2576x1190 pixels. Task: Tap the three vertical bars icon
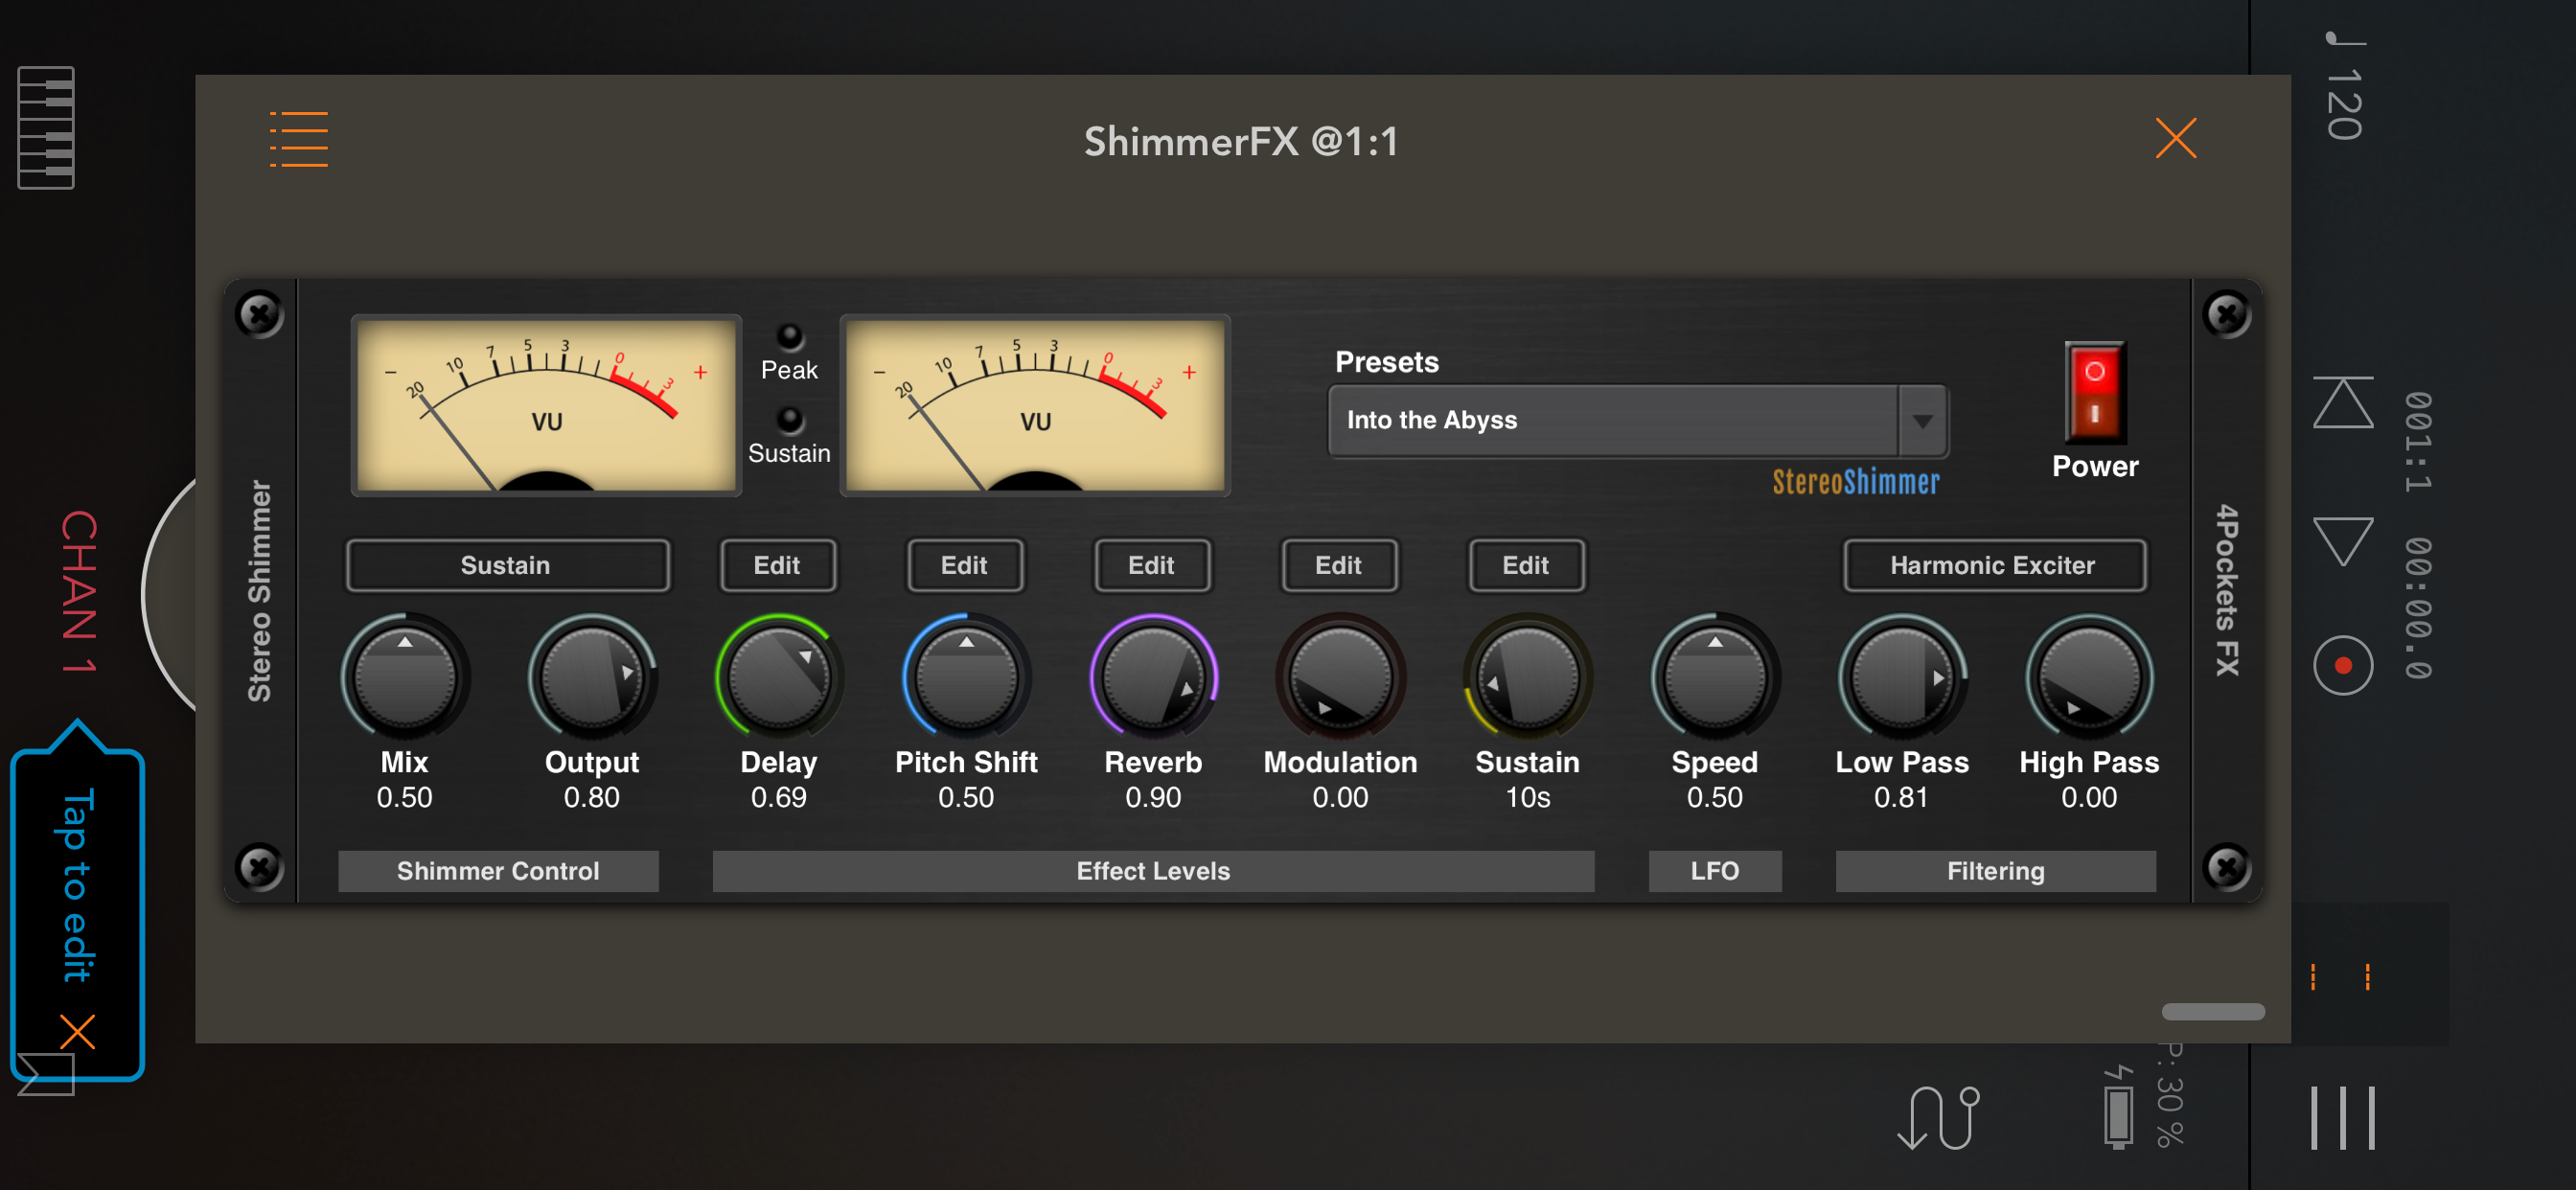click(2342, 1118)
